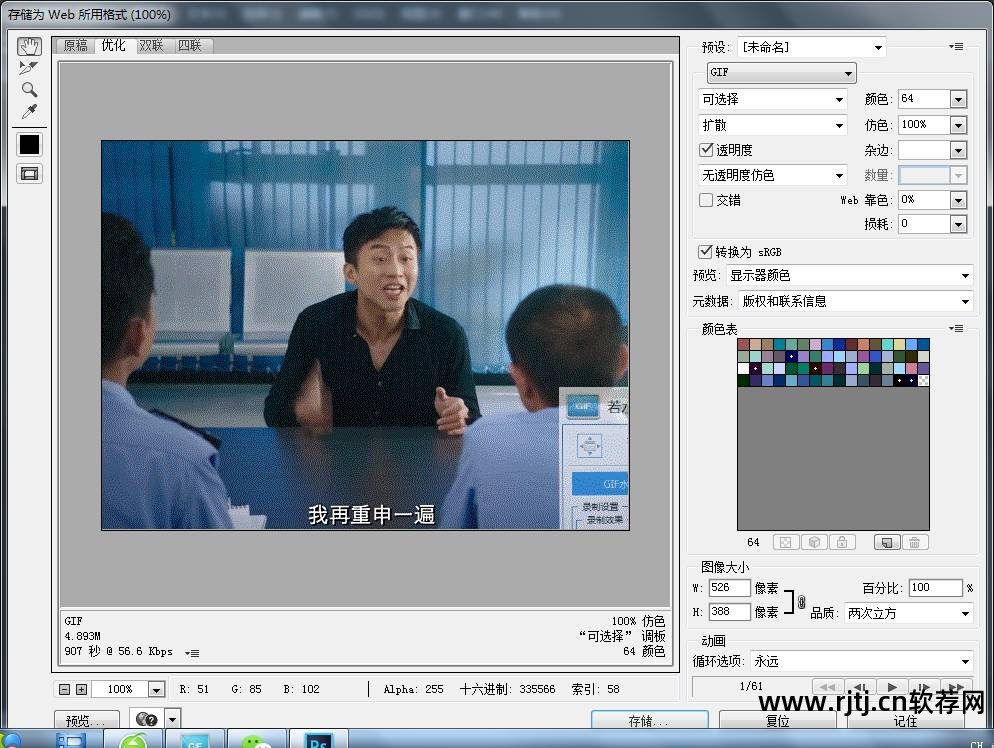
Task: Select the Slice Select tool
Action: pyautogui.click(x=30, y=68)
